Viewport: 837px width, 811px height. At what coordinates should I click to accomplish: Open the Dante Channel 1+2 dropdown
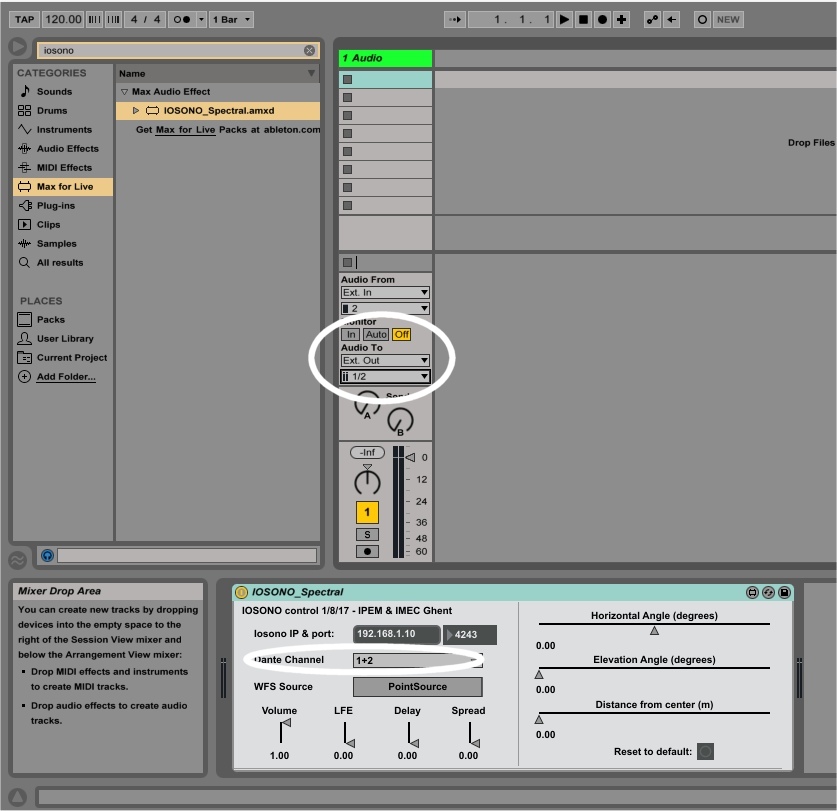click(417, 660)
